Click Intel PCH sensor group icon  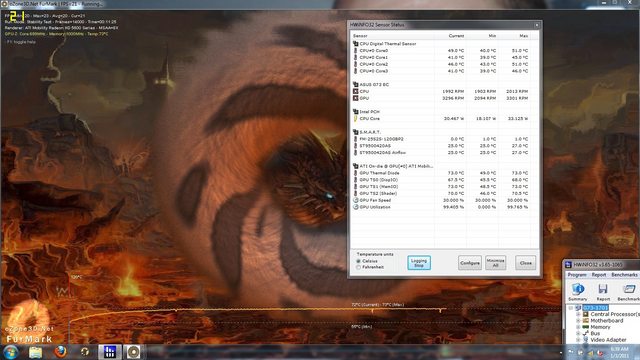click(355, 111)
